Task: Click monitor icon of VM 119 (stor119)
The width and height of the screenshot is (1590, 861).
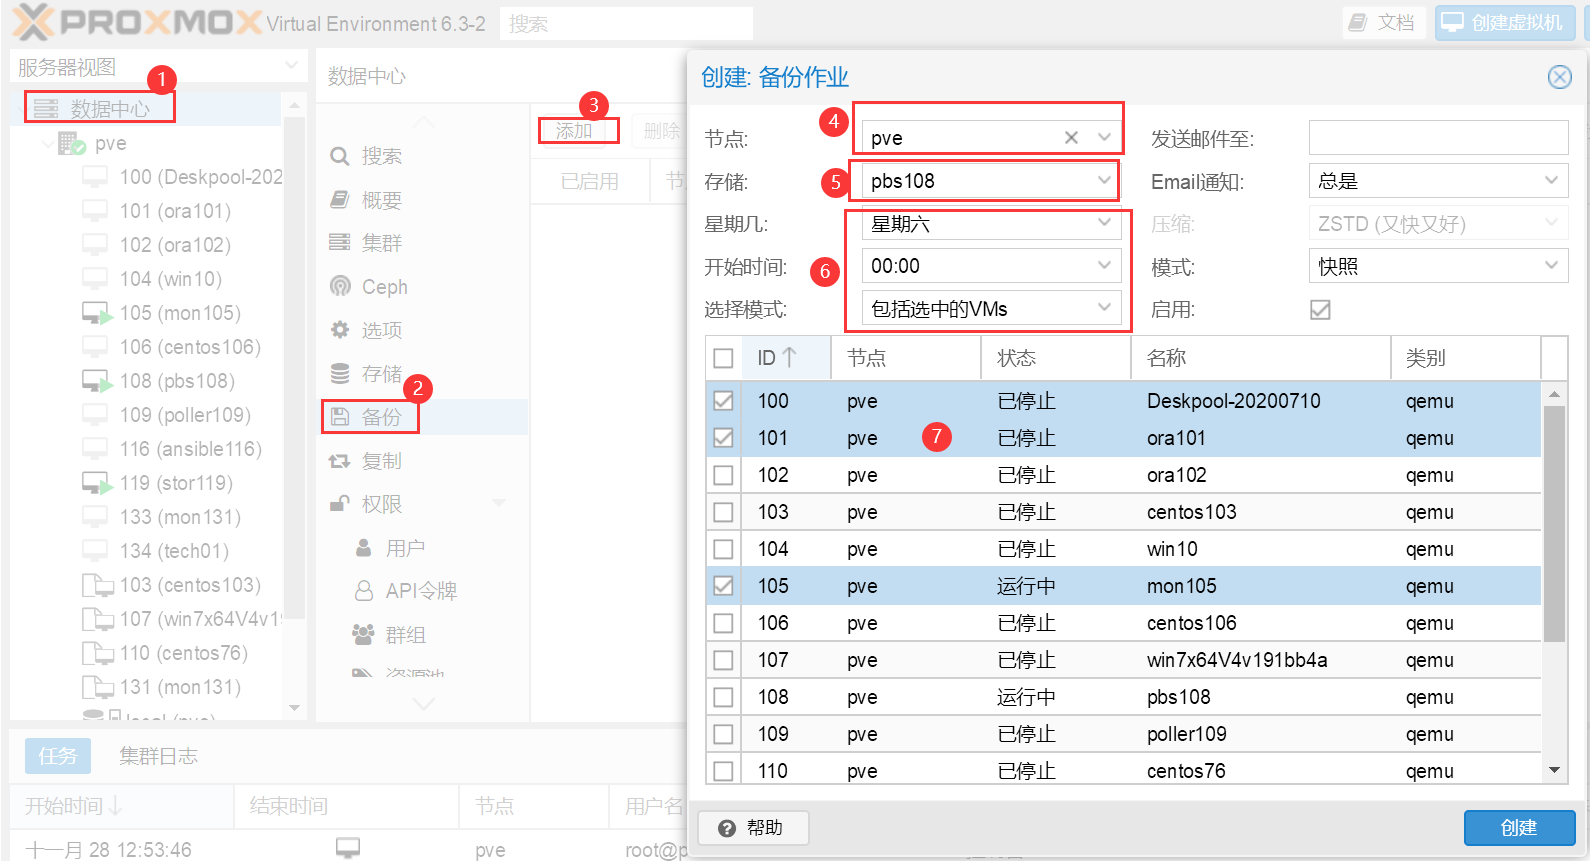Action: coord(97,483)
